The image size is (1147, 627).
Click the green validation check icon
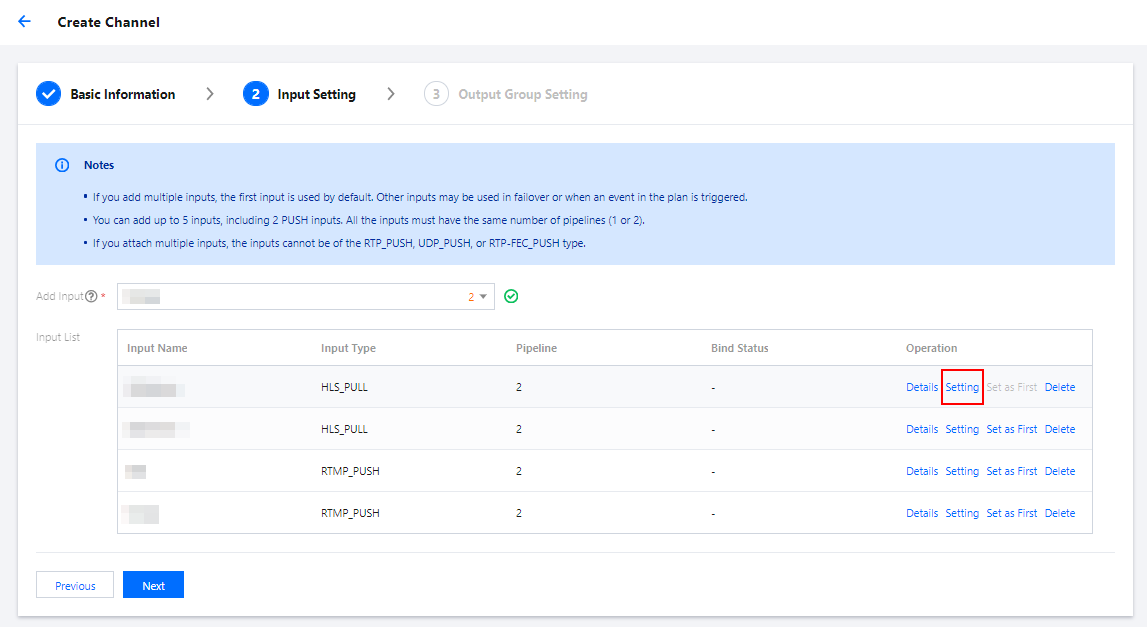pos(511,297)
